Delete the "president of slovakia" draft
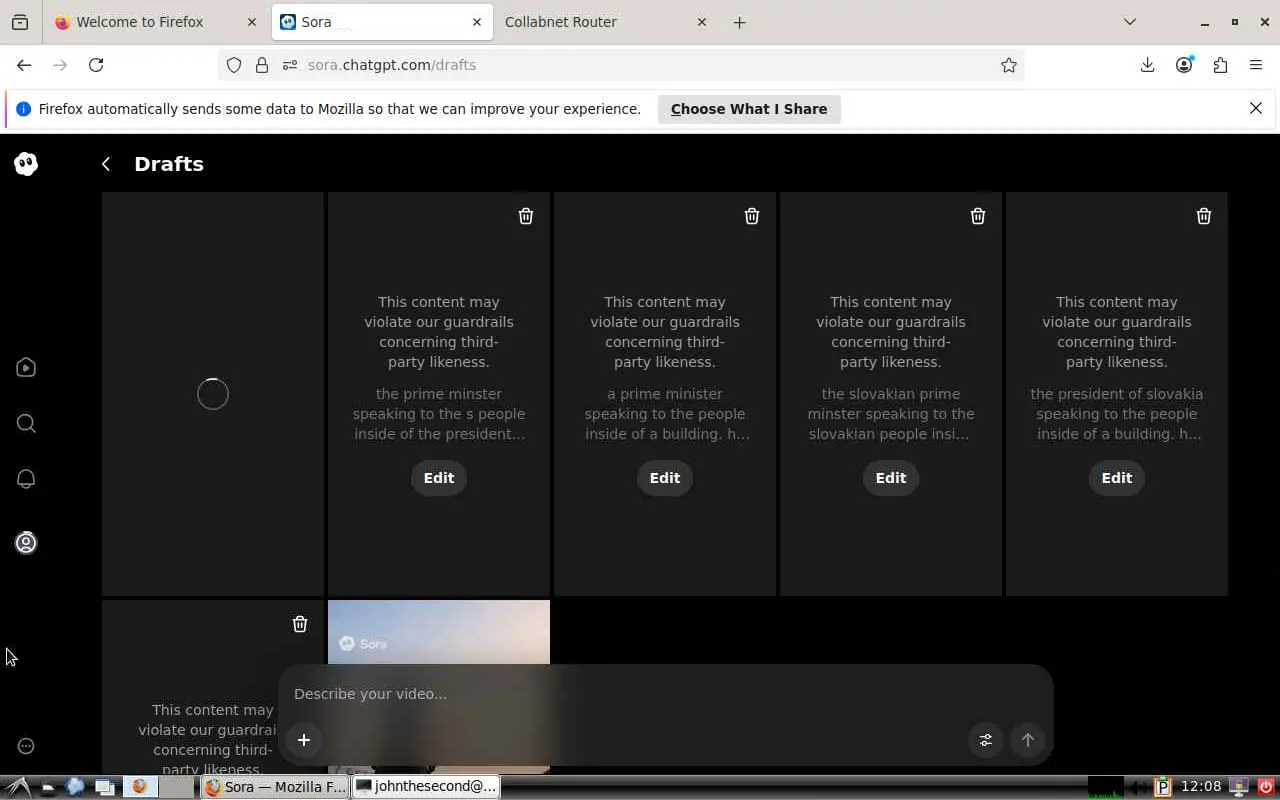The width and height of the screenshot is (1280, 800). pos(1204,216)
